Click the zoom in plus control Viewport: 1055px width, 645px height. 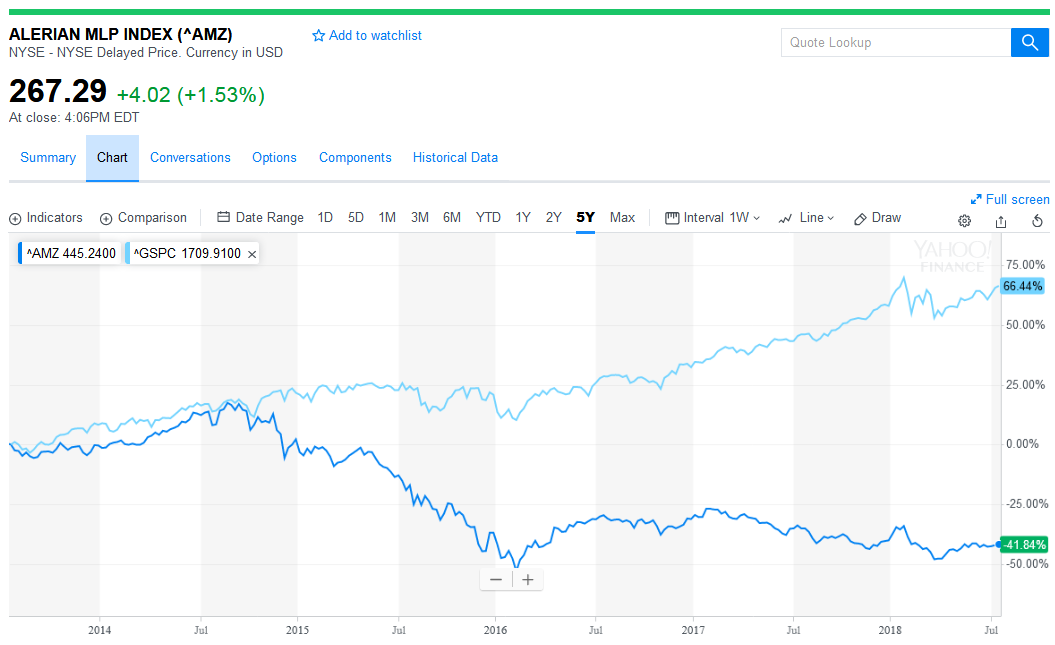pos(527,579)
